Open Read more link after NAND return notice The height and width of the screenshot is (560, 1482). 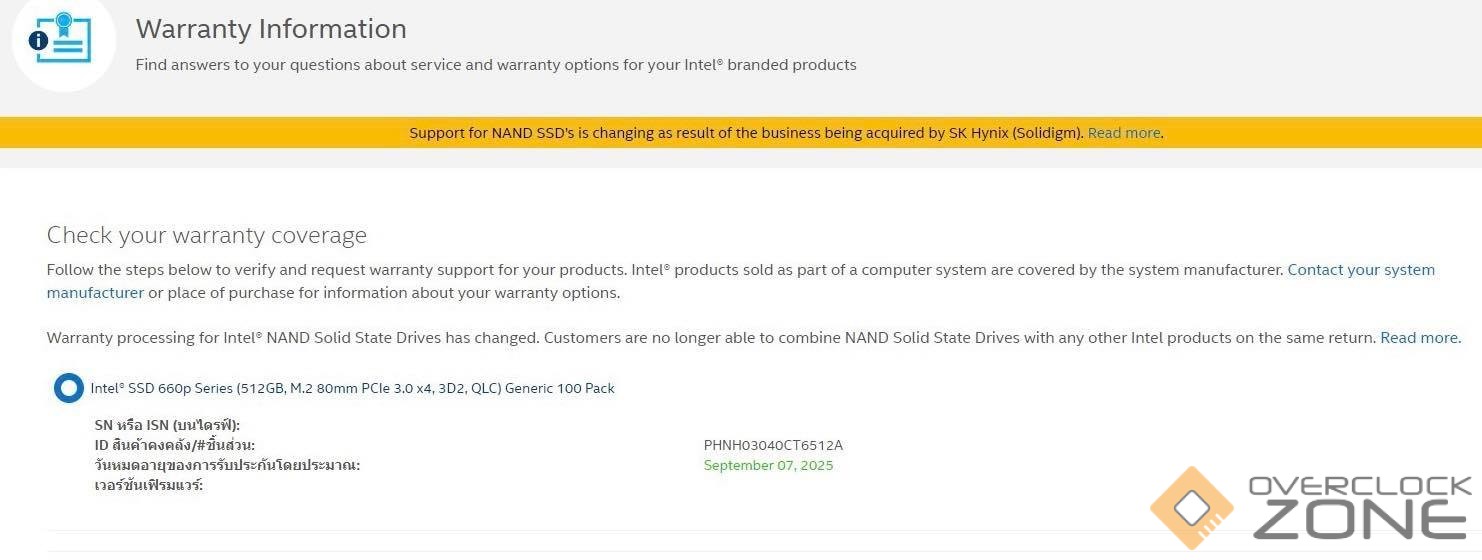point(1419,338)
